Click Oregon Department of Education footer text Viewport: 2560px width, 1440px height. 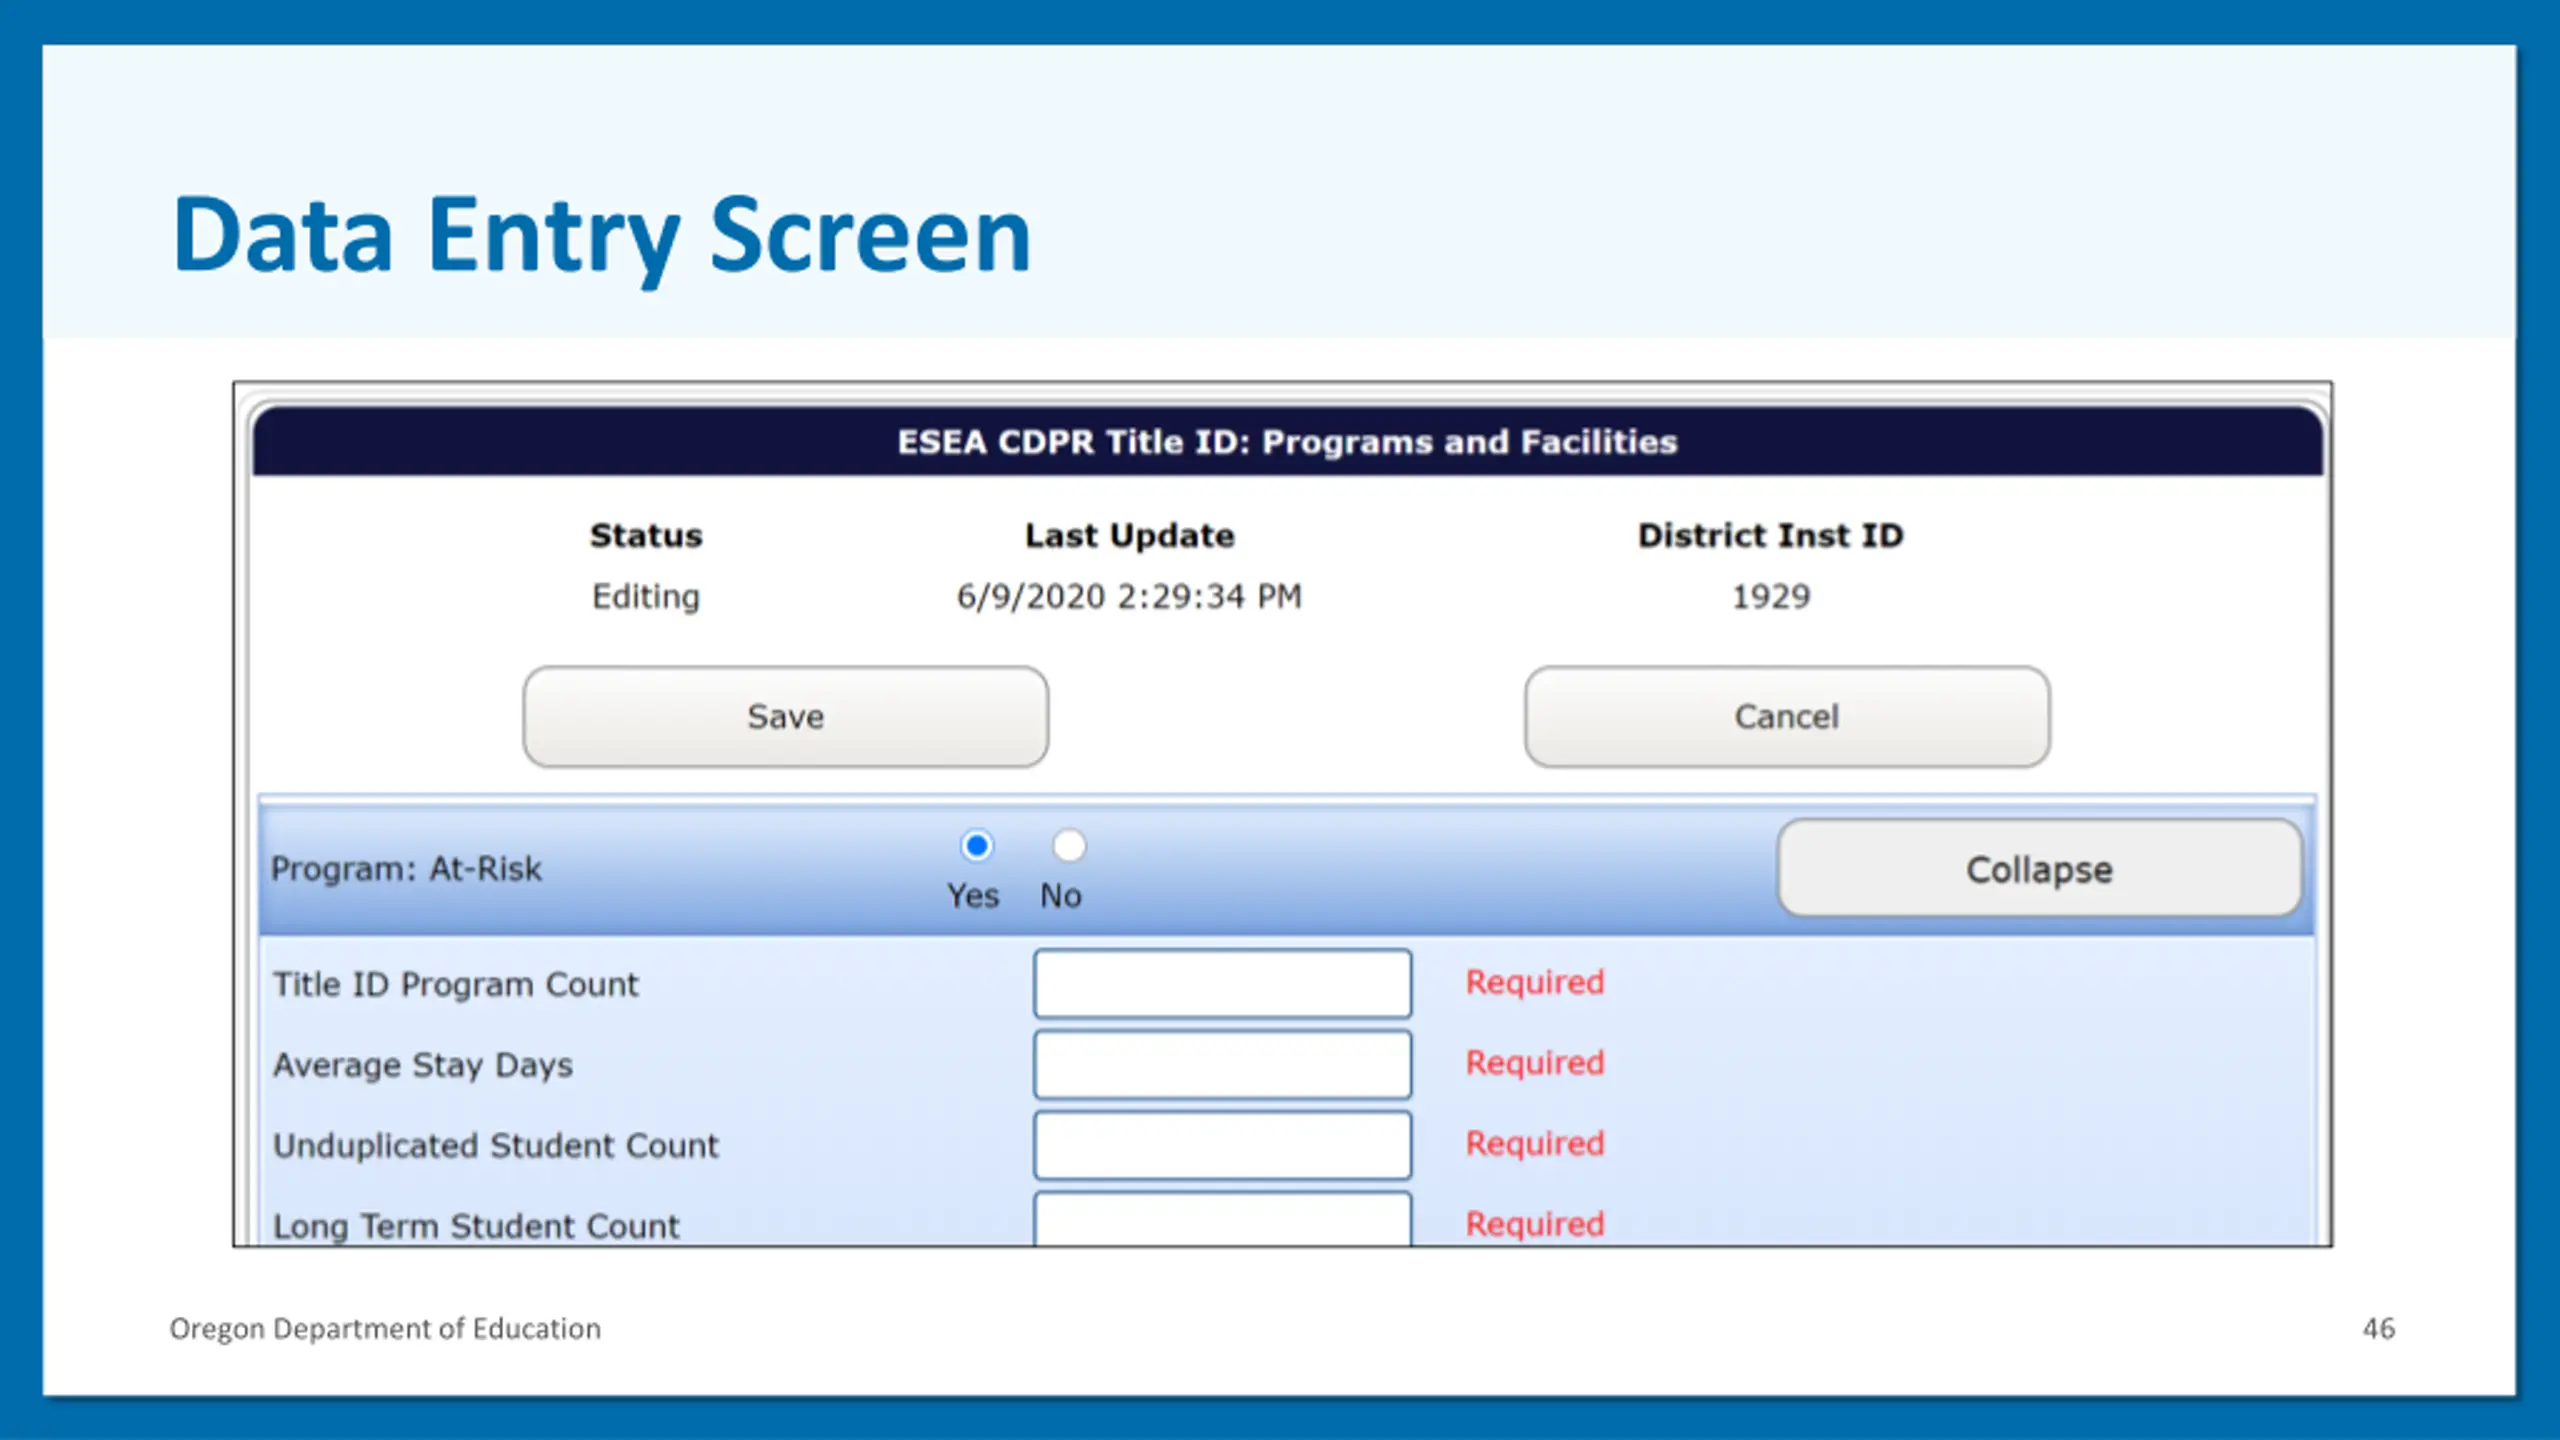pyautogui.click(x=385, y=1328)
